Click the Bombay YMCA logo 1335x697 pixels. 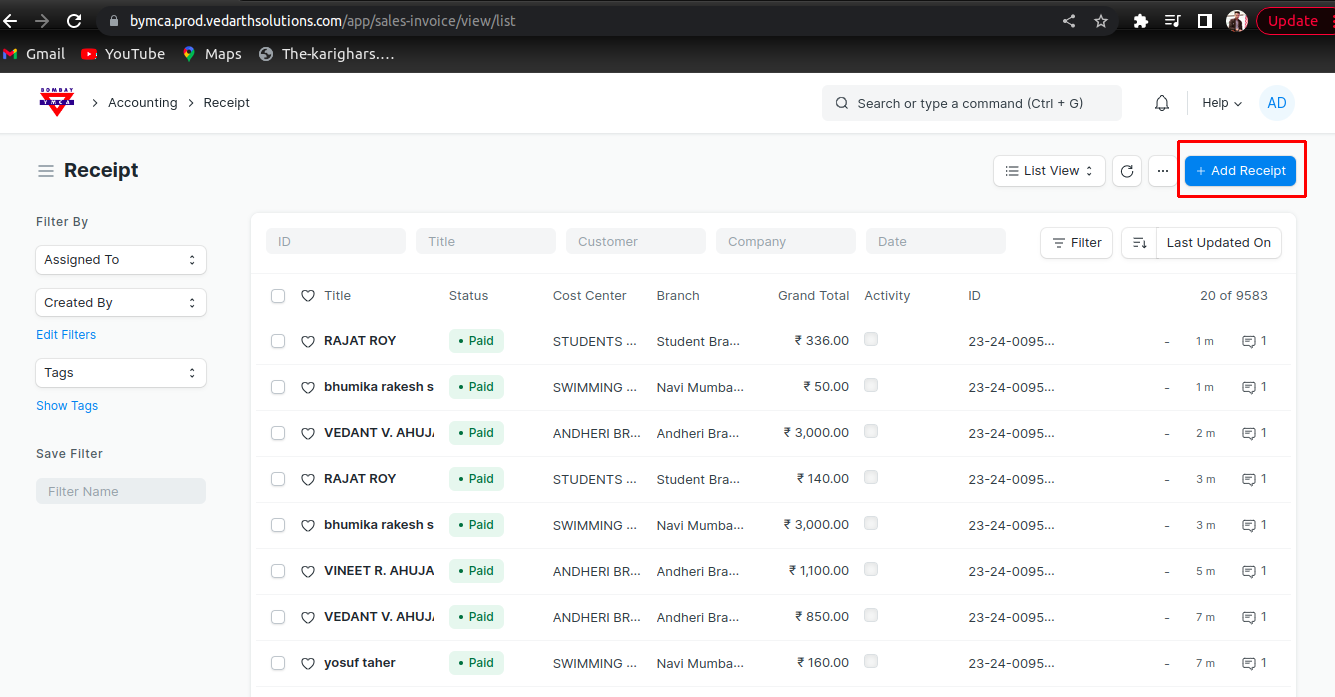tap(57, 102)
